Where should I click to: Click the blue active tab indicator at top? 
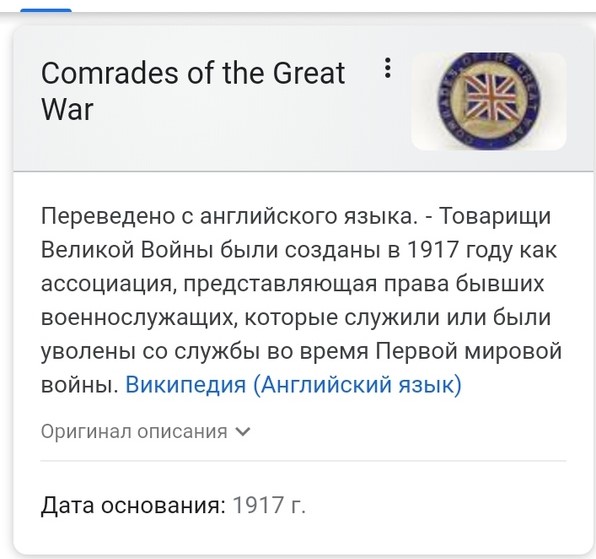pyautogui.click(x=46, y=10)
